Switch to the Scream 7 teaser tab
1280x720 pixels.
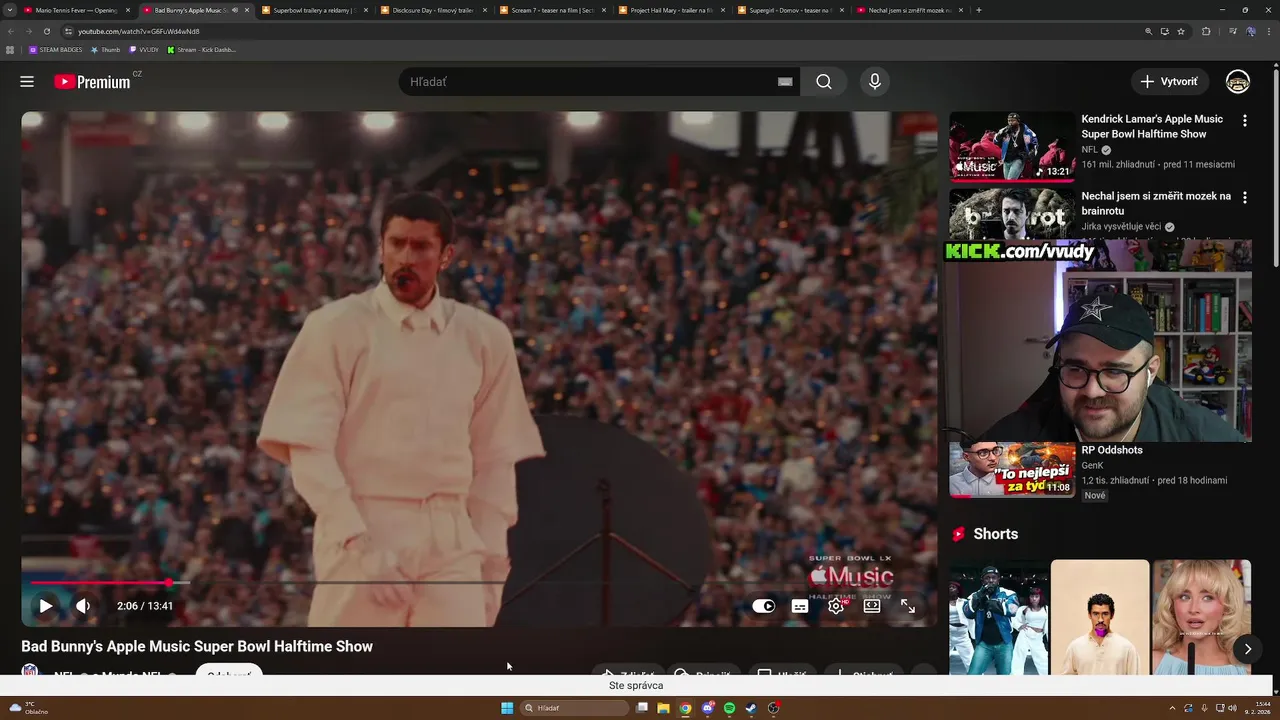[x=552, y=10]
